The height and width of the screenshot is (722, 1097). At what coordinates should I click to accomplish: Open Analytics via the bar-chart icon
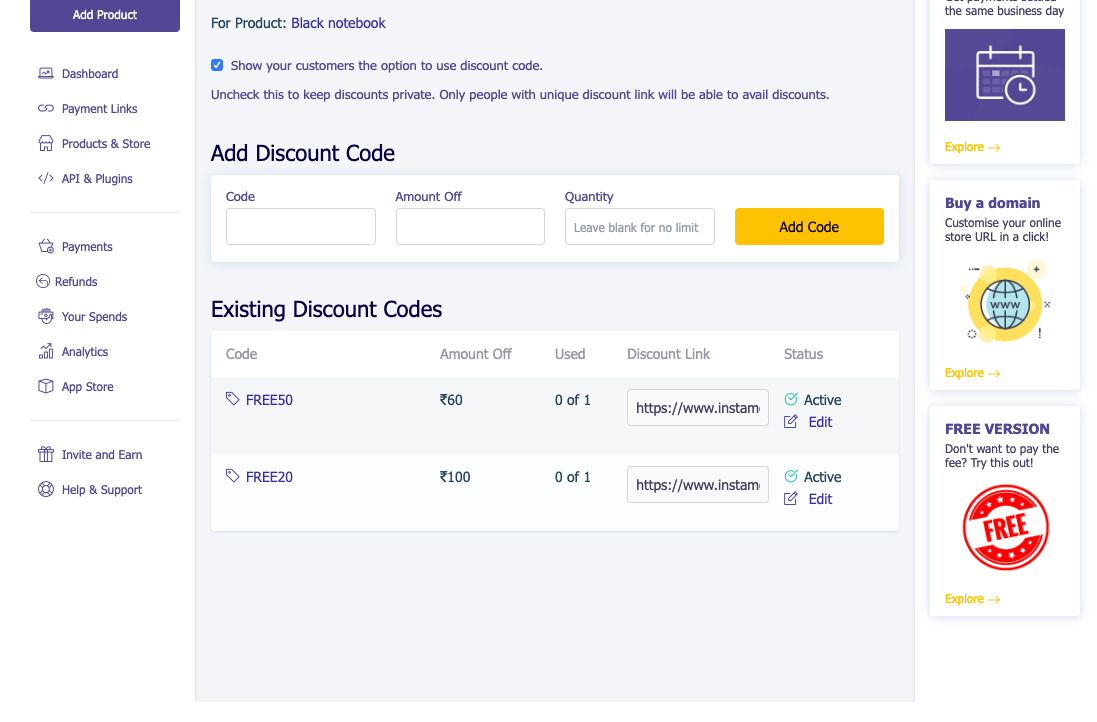(45, 351)
